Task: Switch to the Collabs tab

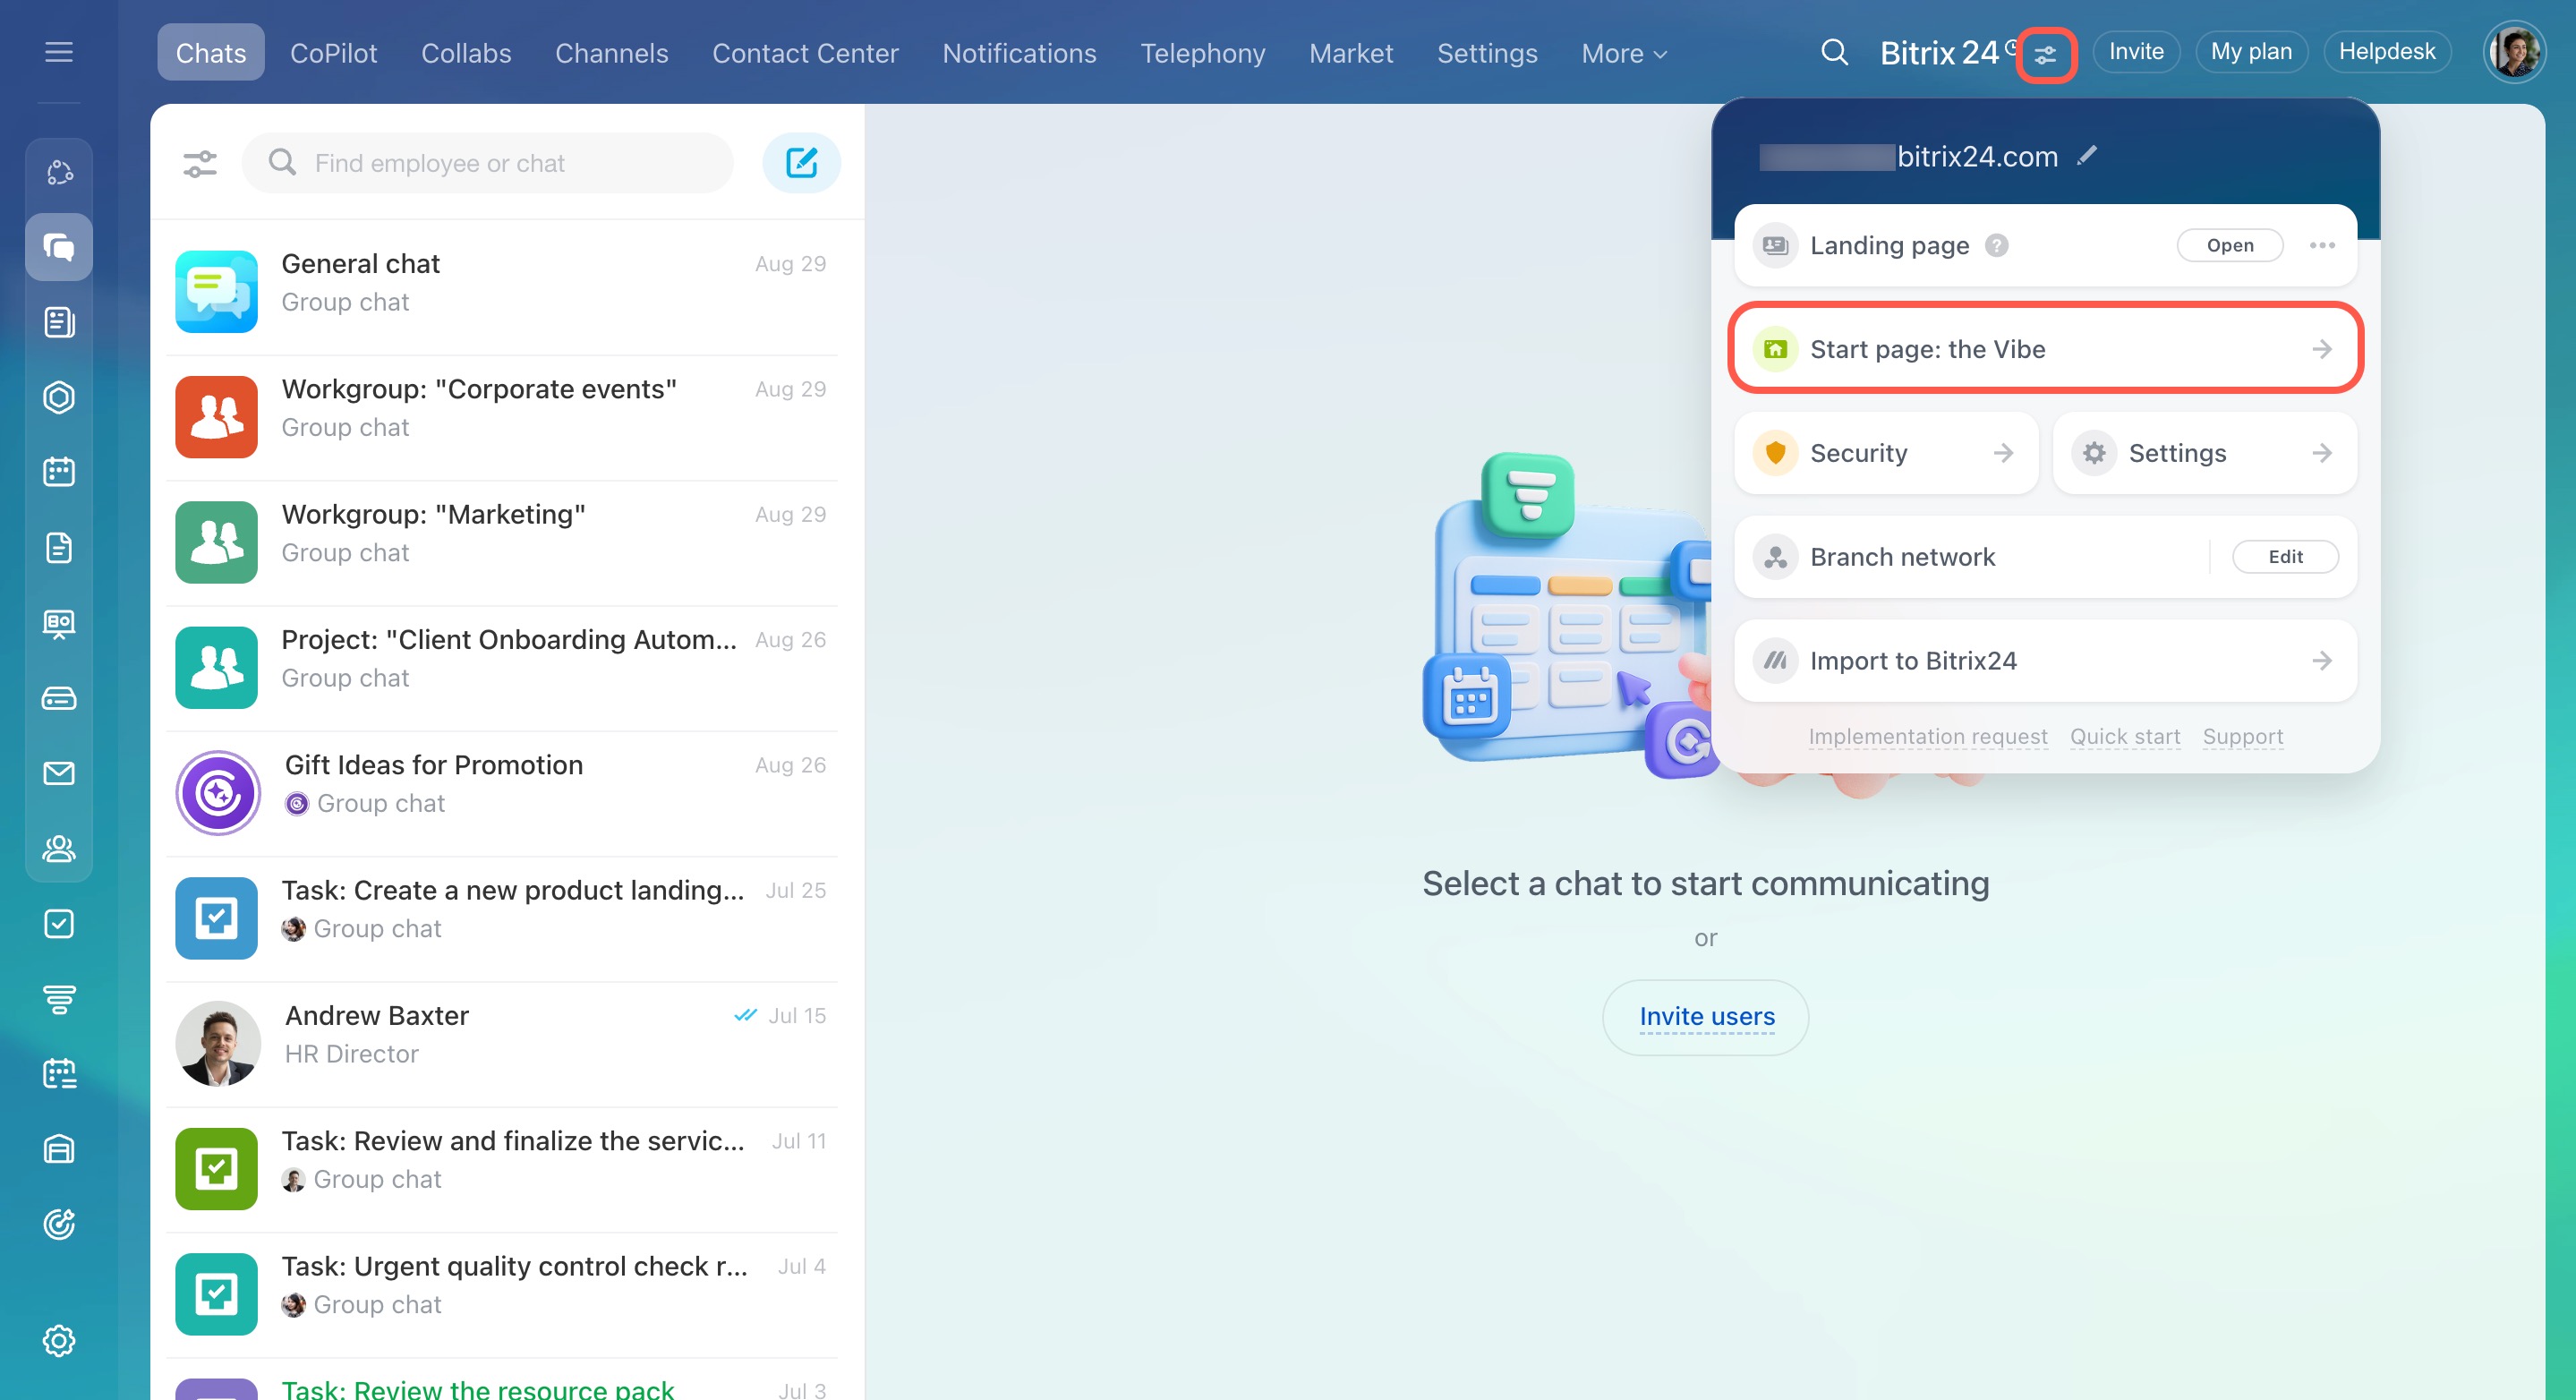Action: click(x=466, y=53)
